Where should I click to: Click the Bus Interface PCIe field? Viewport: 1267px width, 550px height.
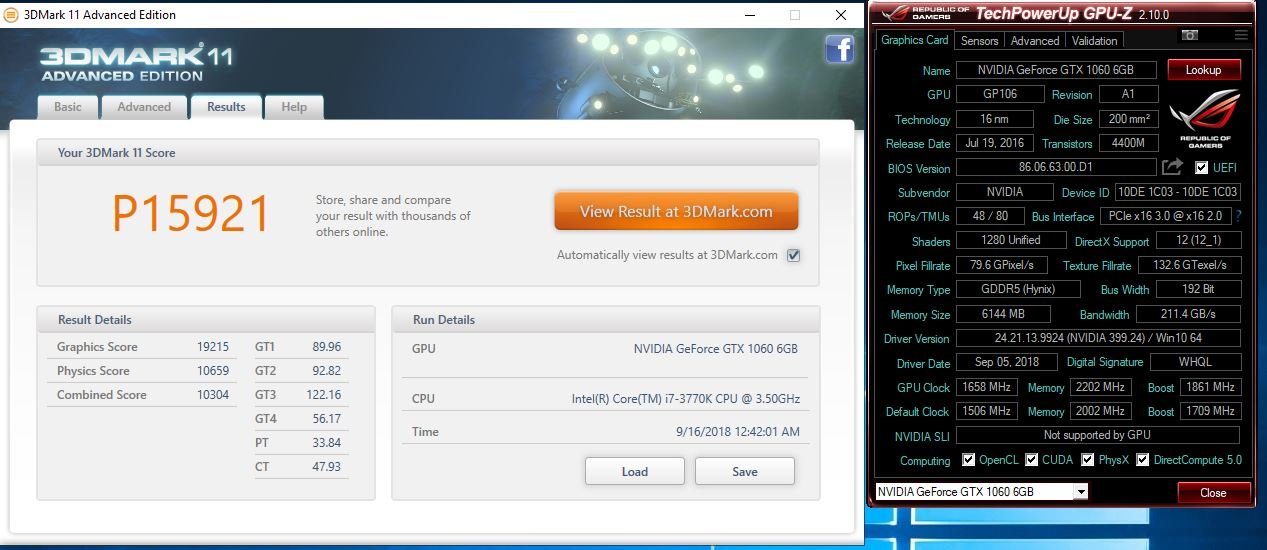(1166, 216)
